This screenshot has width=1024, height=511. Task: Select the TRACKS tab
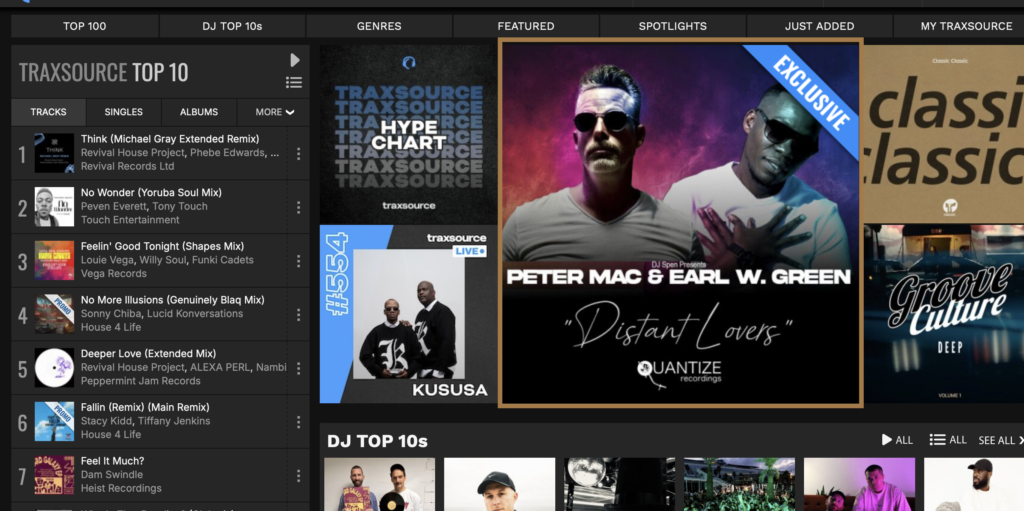coord(48,112)
